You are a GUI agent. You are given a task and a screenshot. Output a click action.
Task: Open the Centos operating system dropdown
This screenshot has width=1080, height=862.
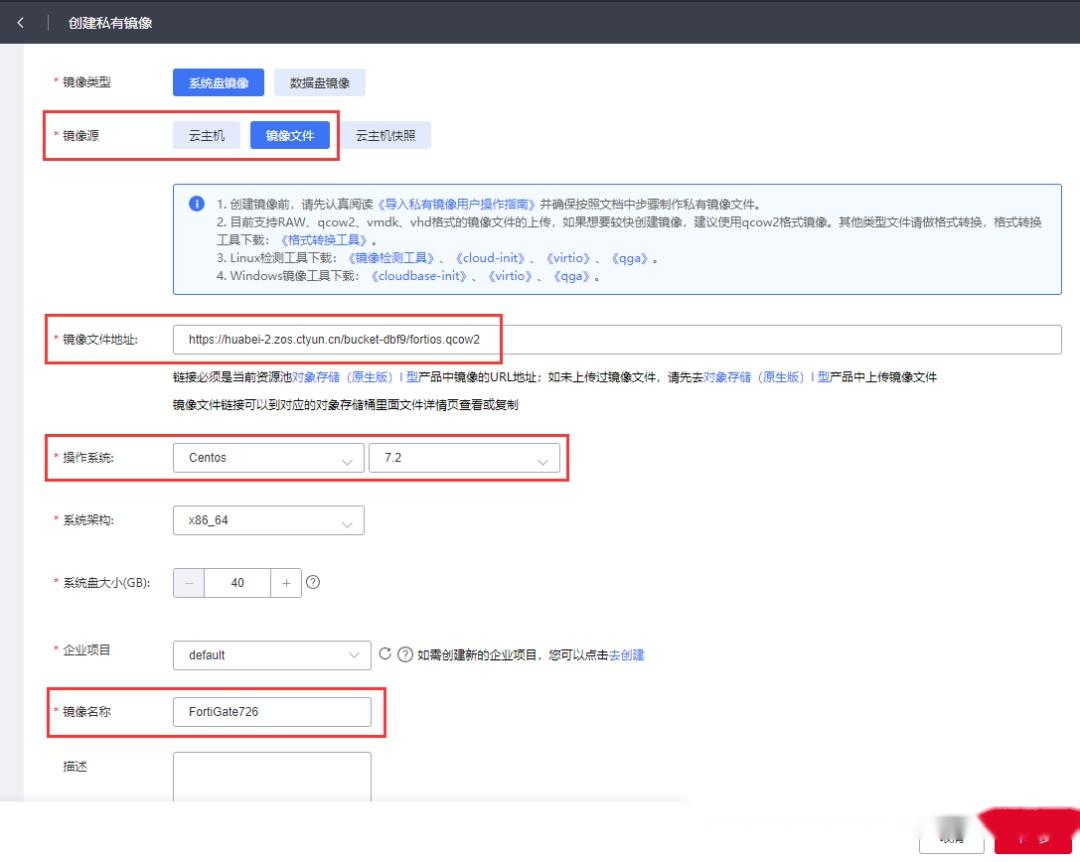pyautogui.click(x=269, y=458)
